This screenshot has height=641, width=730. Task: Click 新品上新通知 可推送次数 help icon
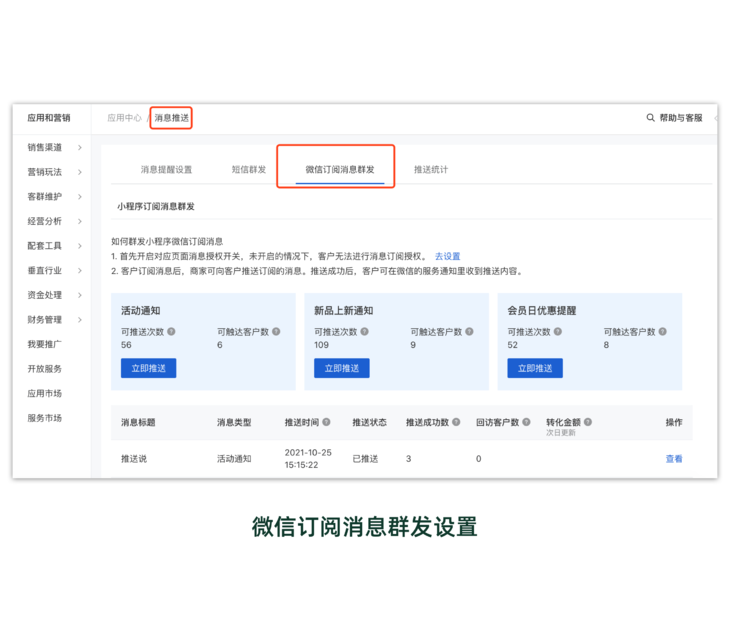click(365, 331)
